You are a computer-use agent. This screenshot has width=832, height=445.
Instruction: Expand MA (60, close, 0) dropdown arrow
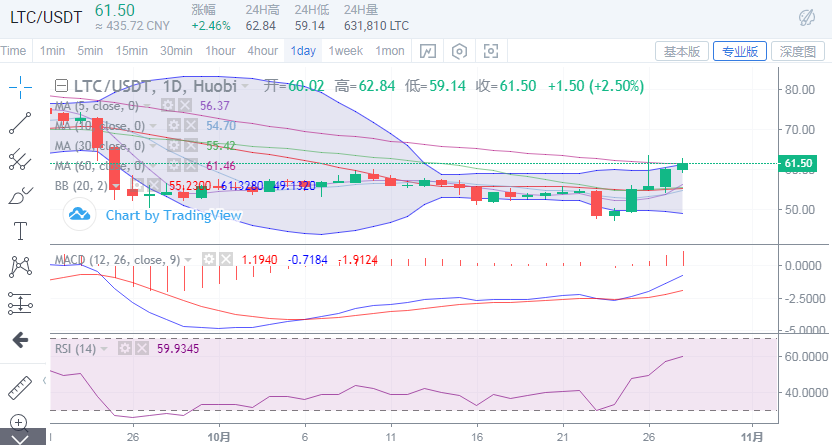tap(153, 166)
